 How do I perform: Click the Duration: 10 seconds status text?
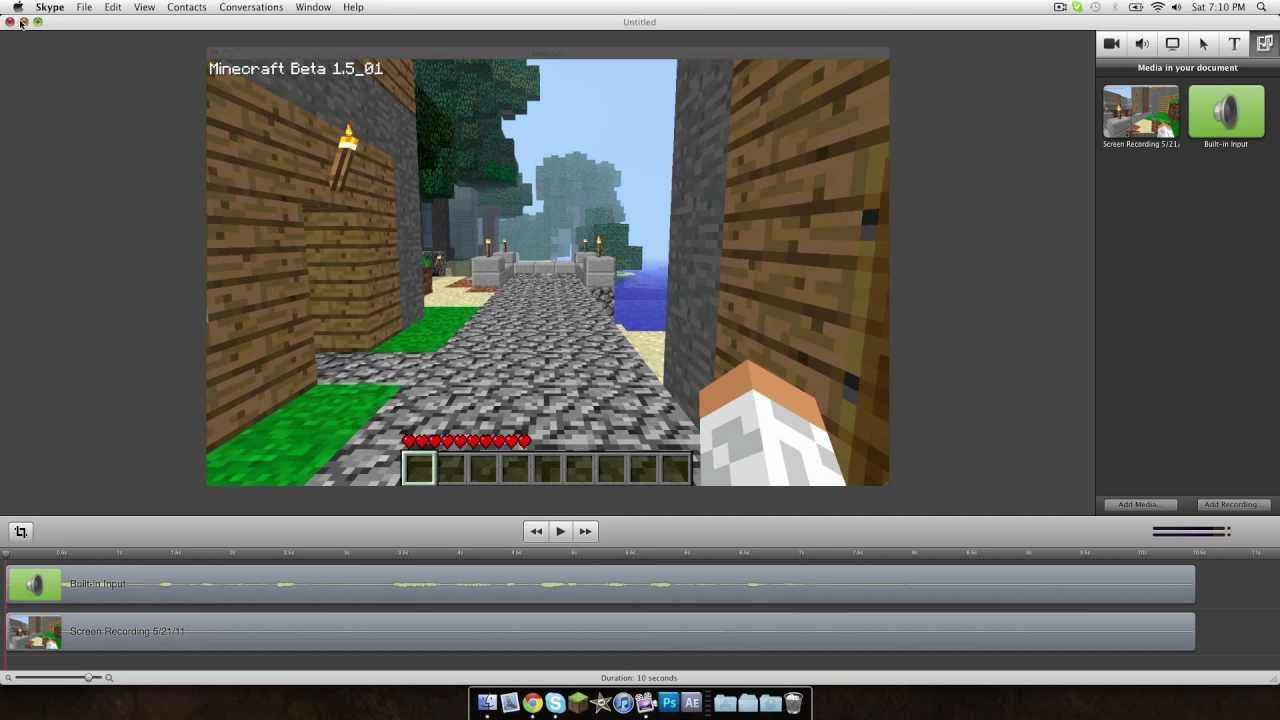click(639, 678)
